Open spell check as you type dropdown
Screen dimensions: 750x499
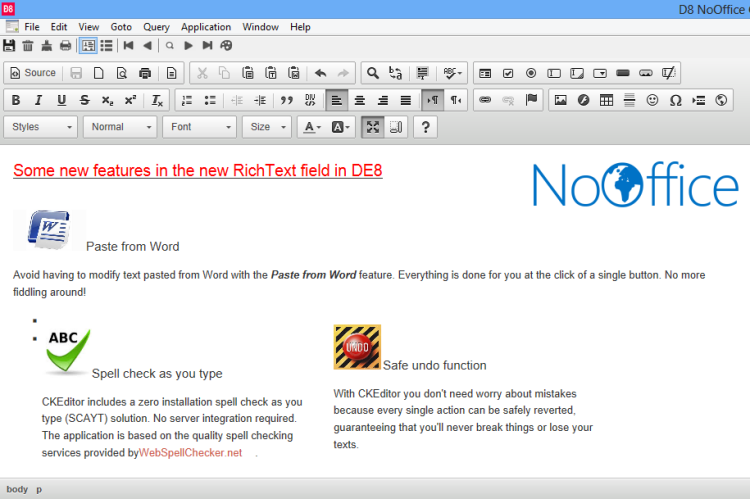tap(452, 73)
